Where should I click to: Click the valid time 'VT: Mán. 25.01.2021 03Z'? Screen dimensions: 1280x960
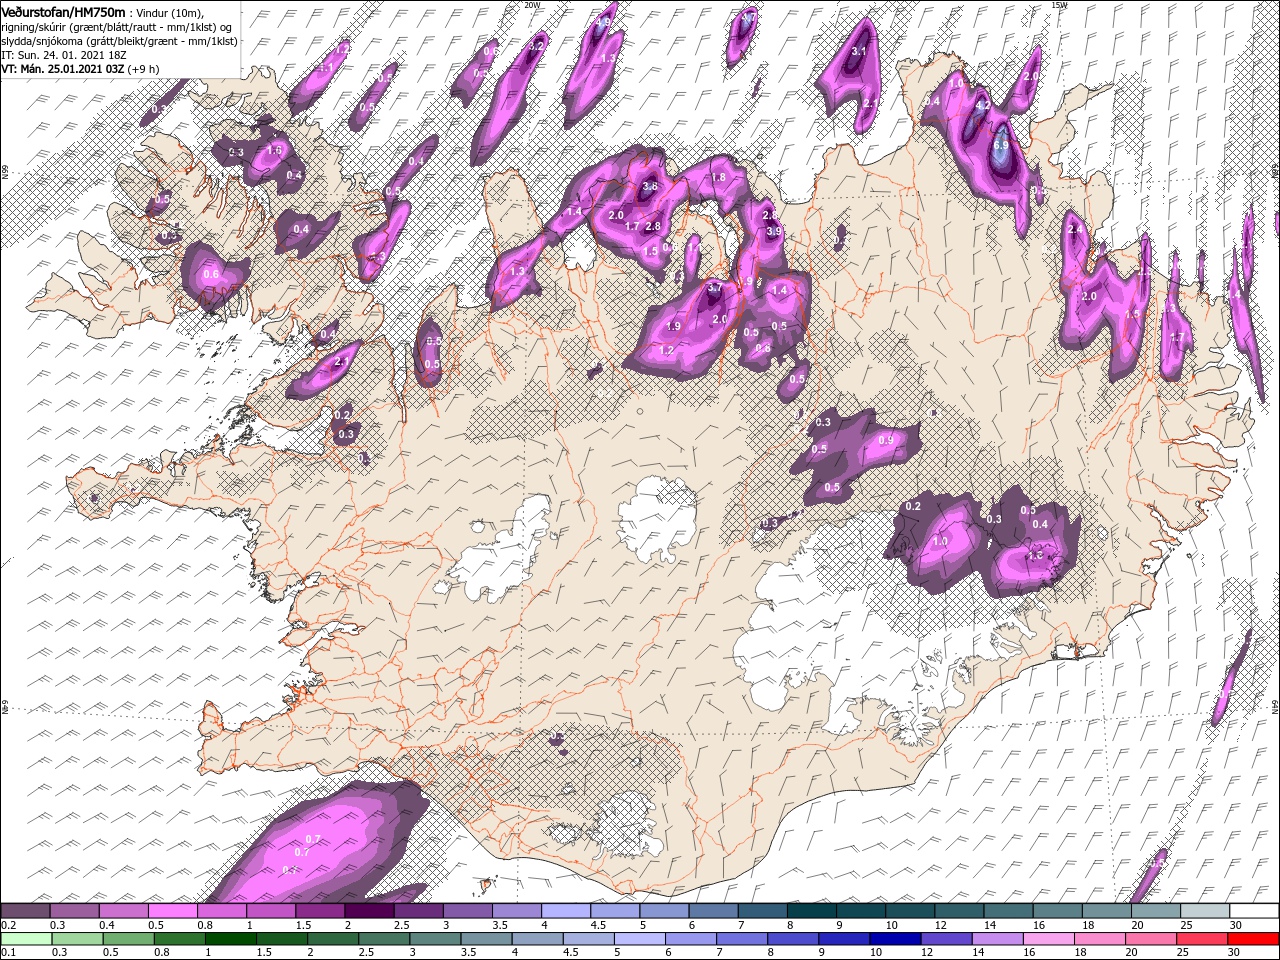point(62,70)
